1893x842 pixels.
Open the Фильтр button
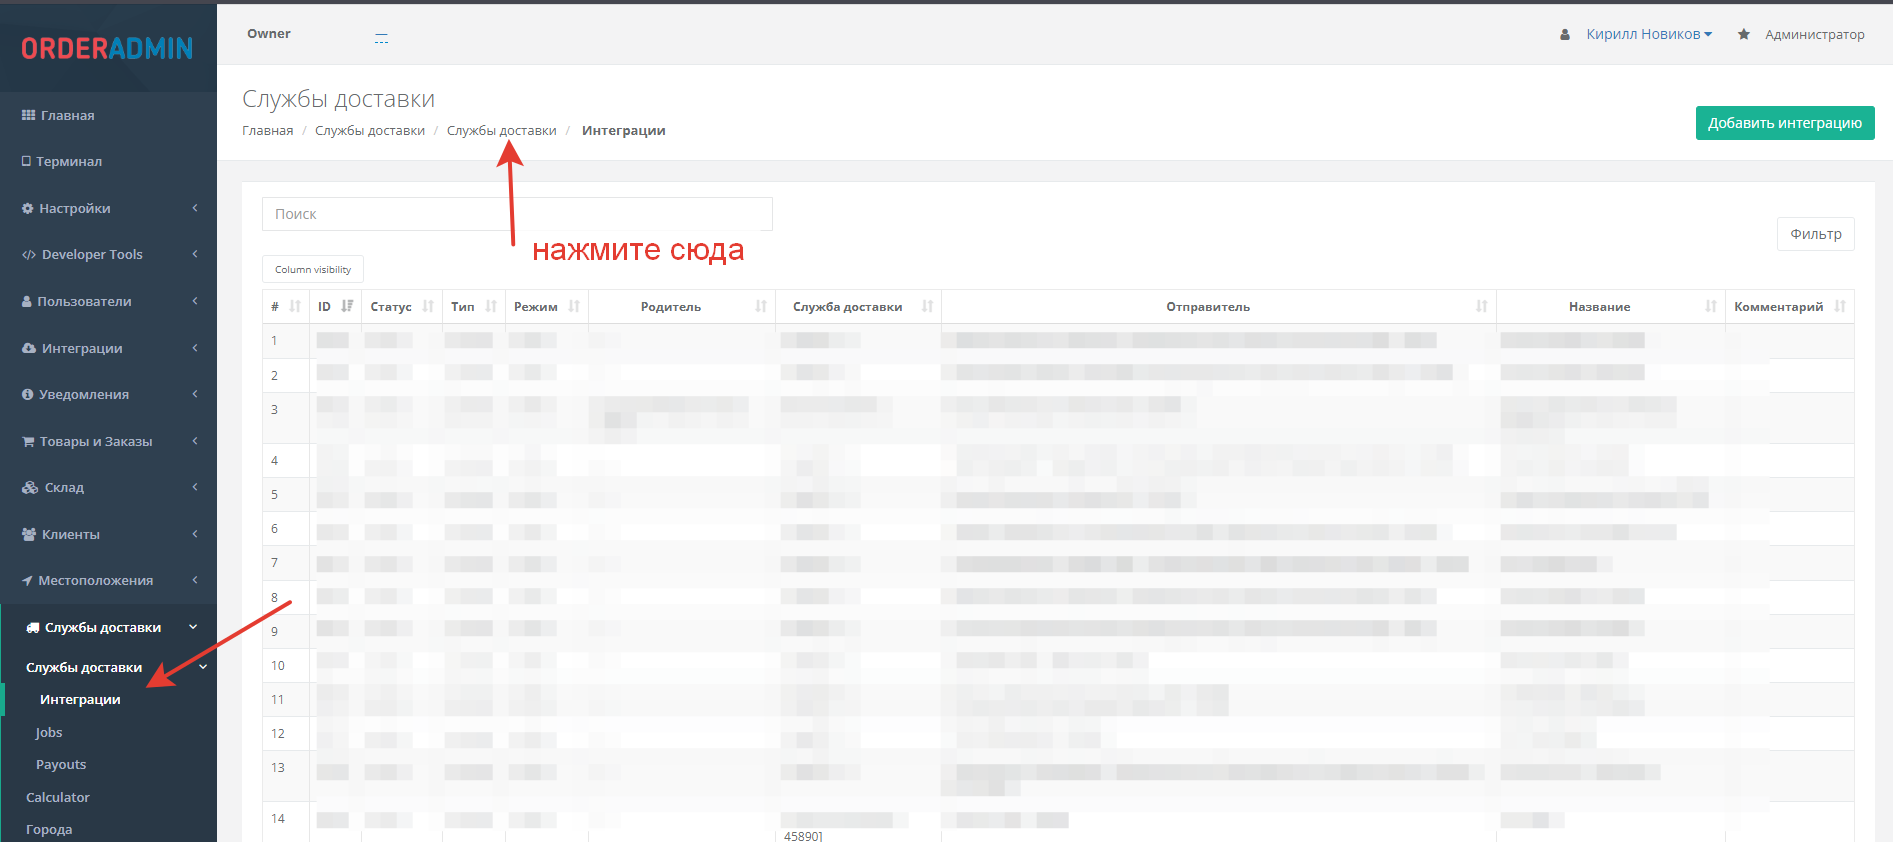coord(1816,234)
